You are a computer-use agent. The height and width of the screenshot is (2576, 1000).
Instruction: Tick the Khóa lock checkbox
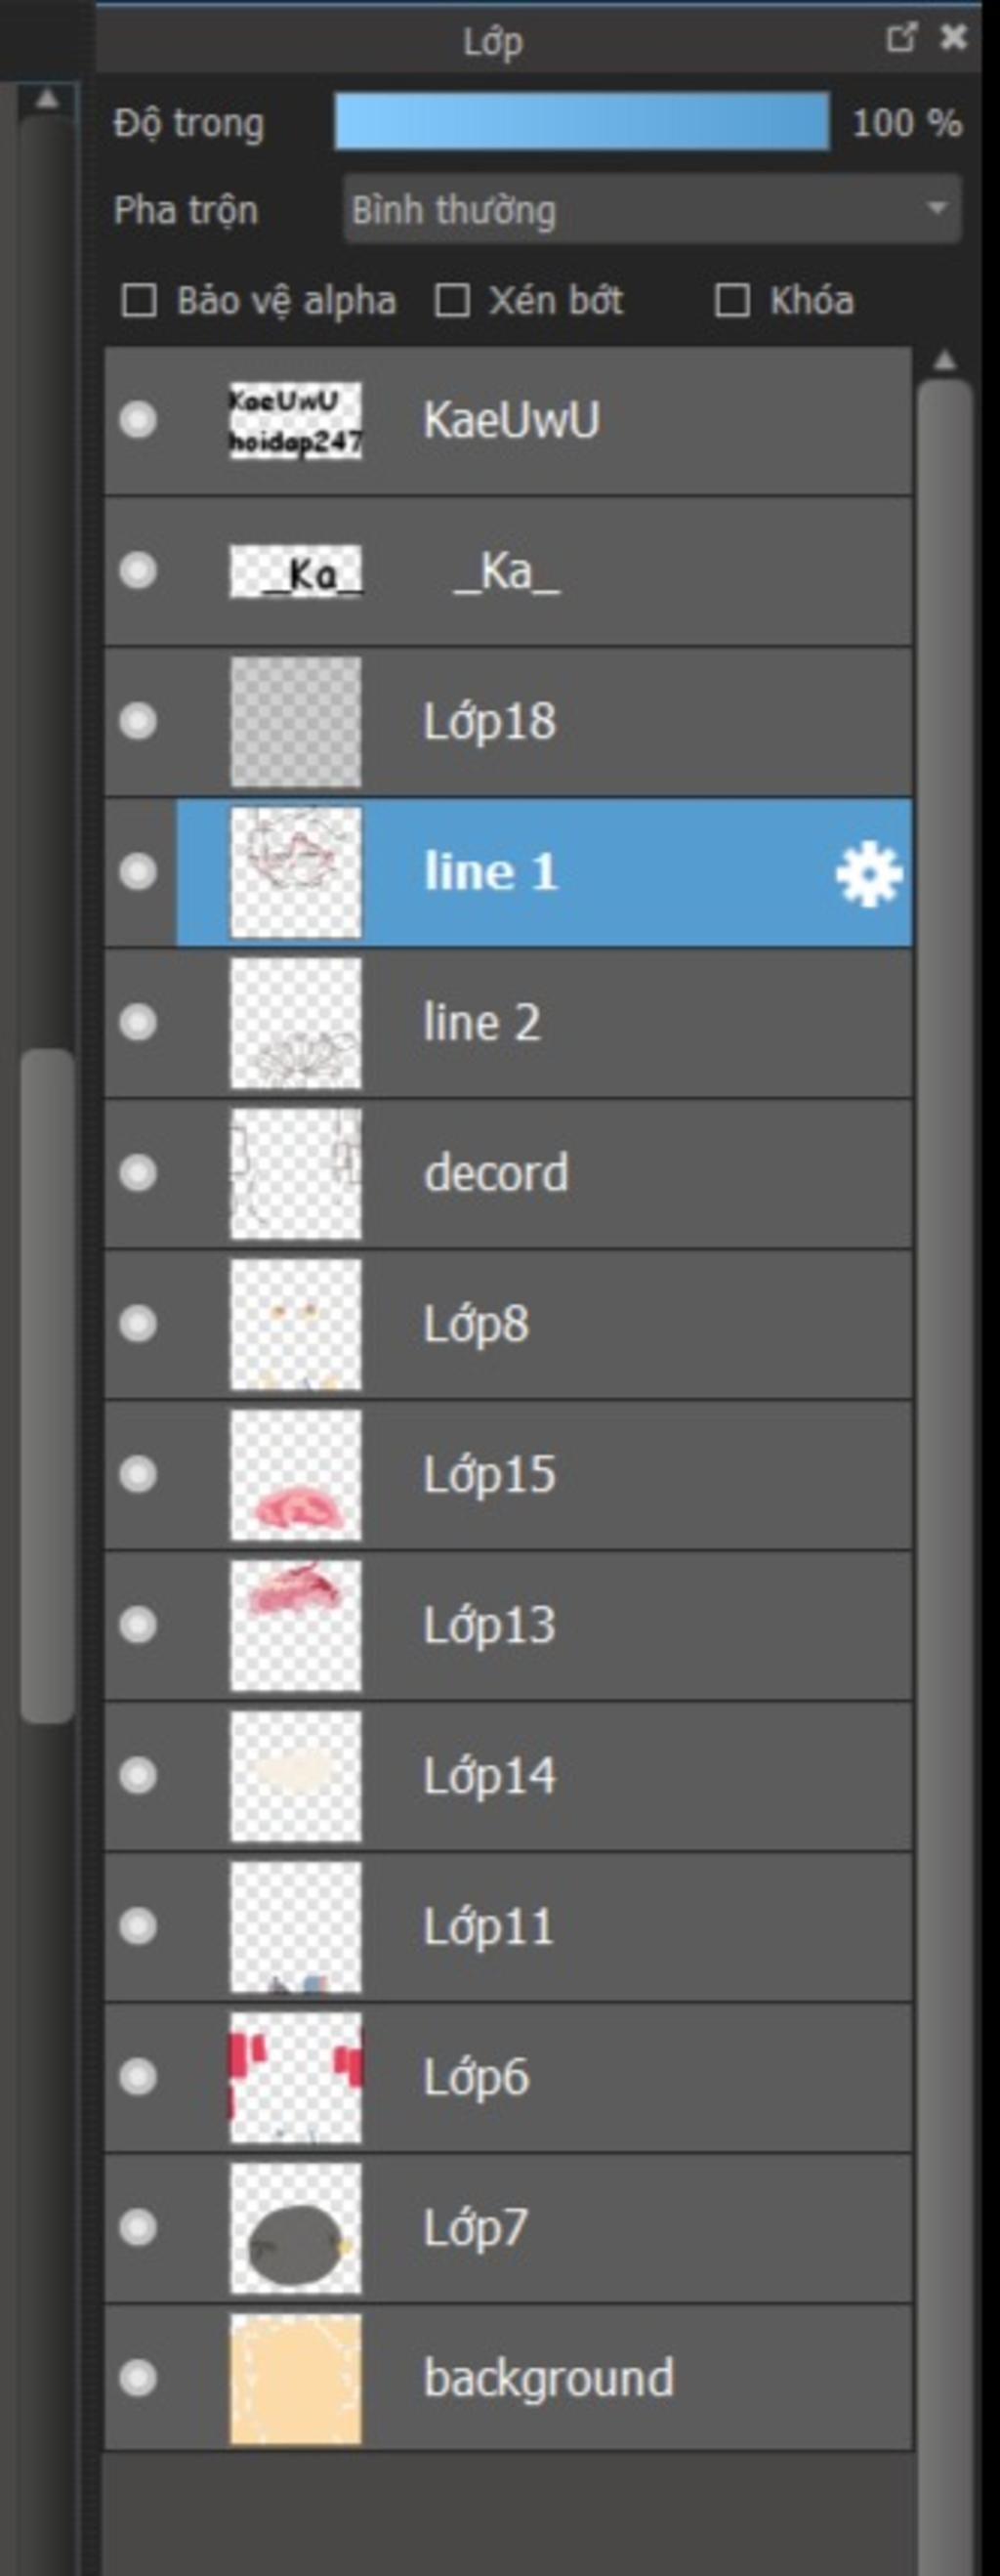click(x=732, y=301)
